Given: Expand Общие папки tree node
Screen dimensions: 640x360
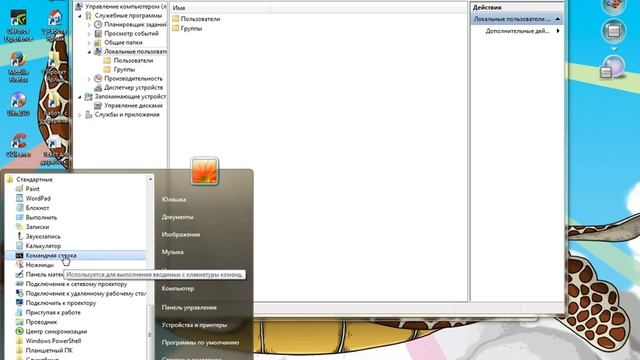Looking at the screenshot, I should tap(89, 43).
